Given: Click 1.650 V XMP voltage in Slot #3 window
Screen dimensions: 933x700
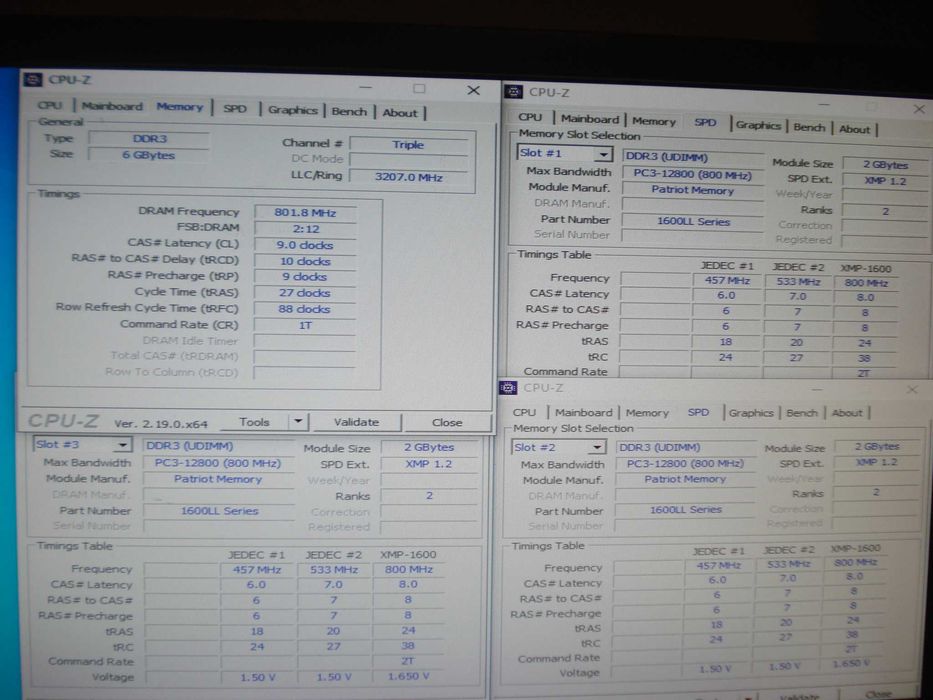Looking at the screenshot, I should click(408, 676).
